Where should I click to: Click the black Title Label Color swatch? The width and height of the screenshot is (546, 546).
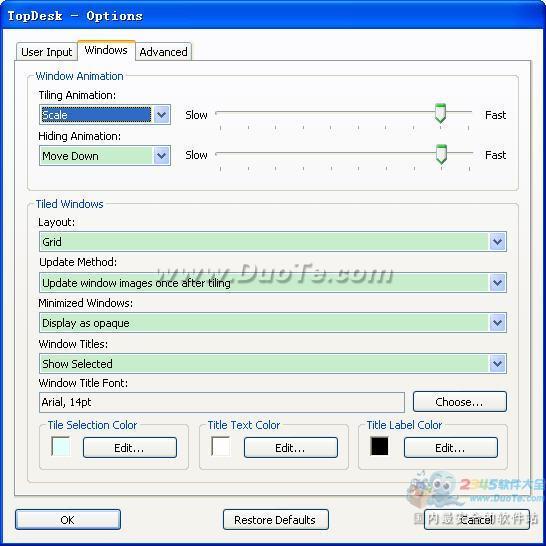[380, 446]
